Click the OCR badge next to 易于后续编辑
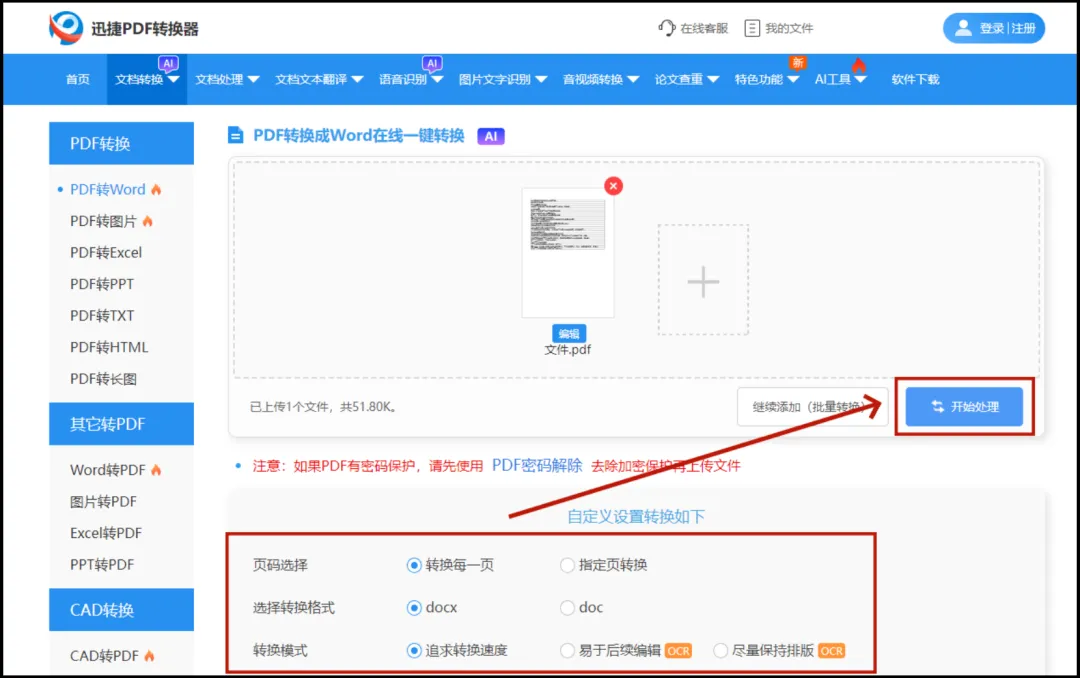This screenshot has height=678, width=1080. 678,651
